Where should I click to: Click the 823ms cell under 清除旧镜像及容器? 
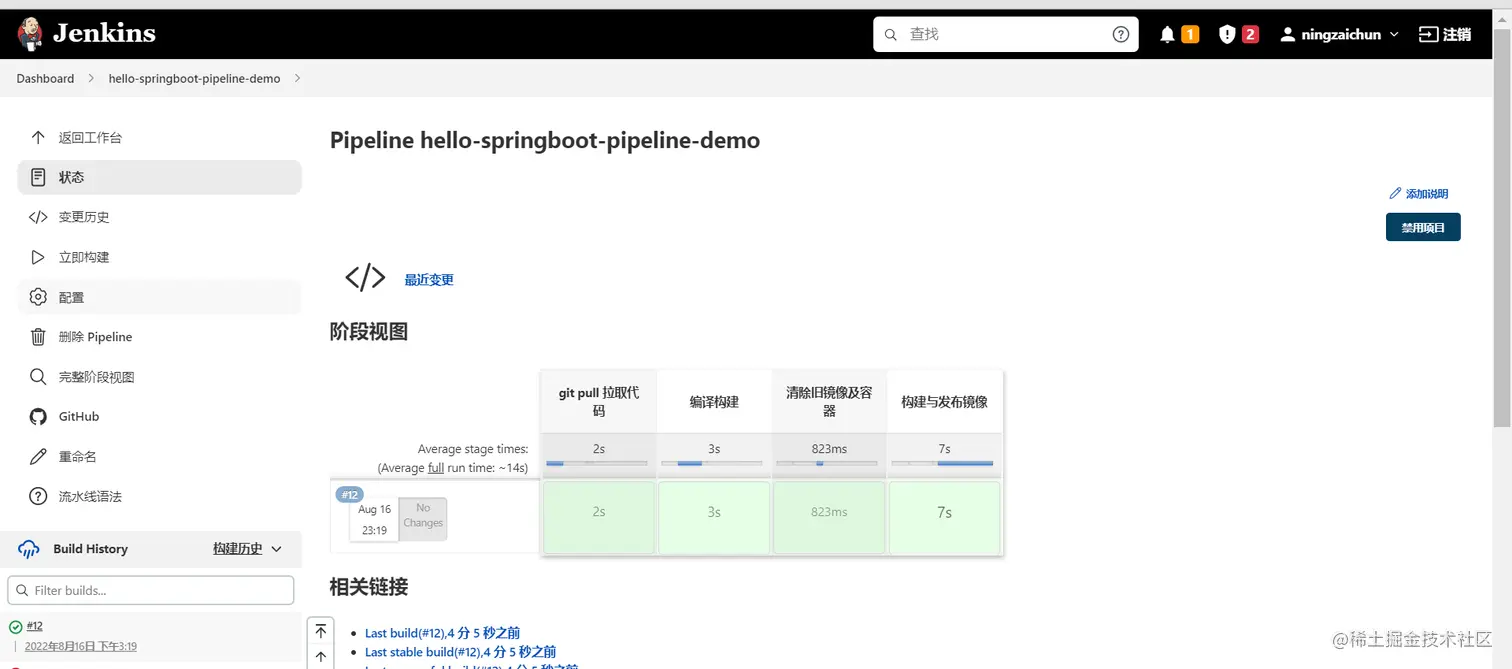[x=829, y=517]
